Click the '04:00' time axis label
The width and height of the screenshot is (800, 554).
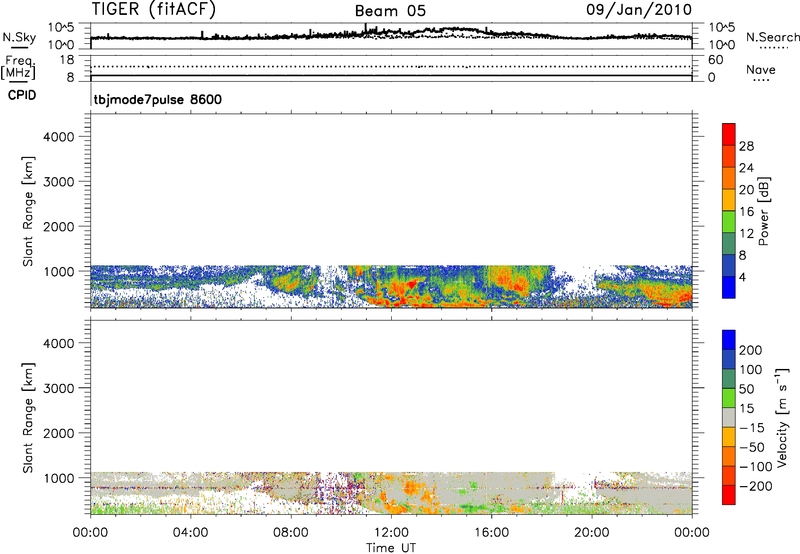(x=190, y=533)
